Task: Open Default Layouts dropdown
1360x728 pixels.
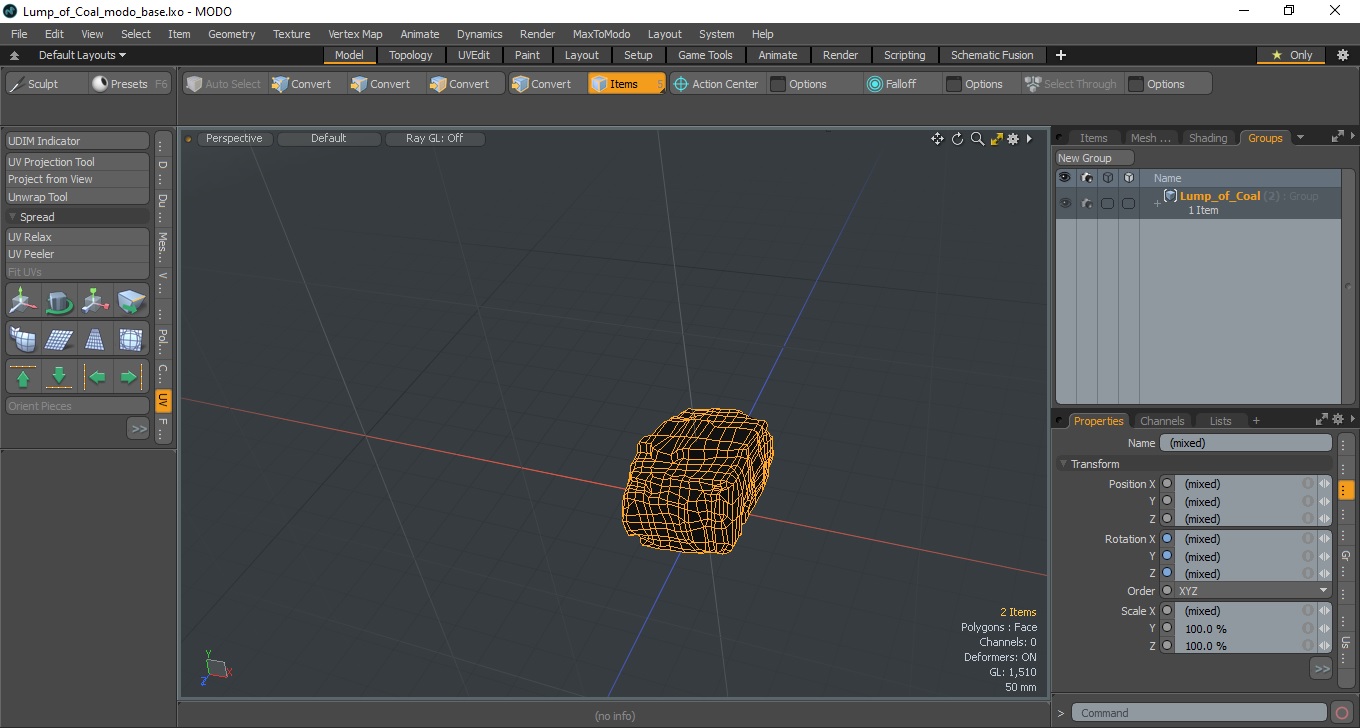Action: point(83,55)
